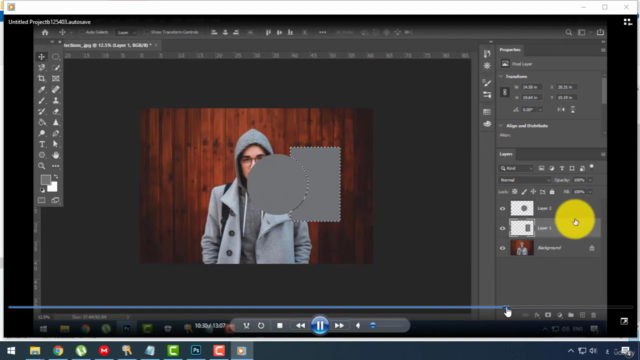Select the Sharpen tool
640x360 pixels.
(56, 122)
